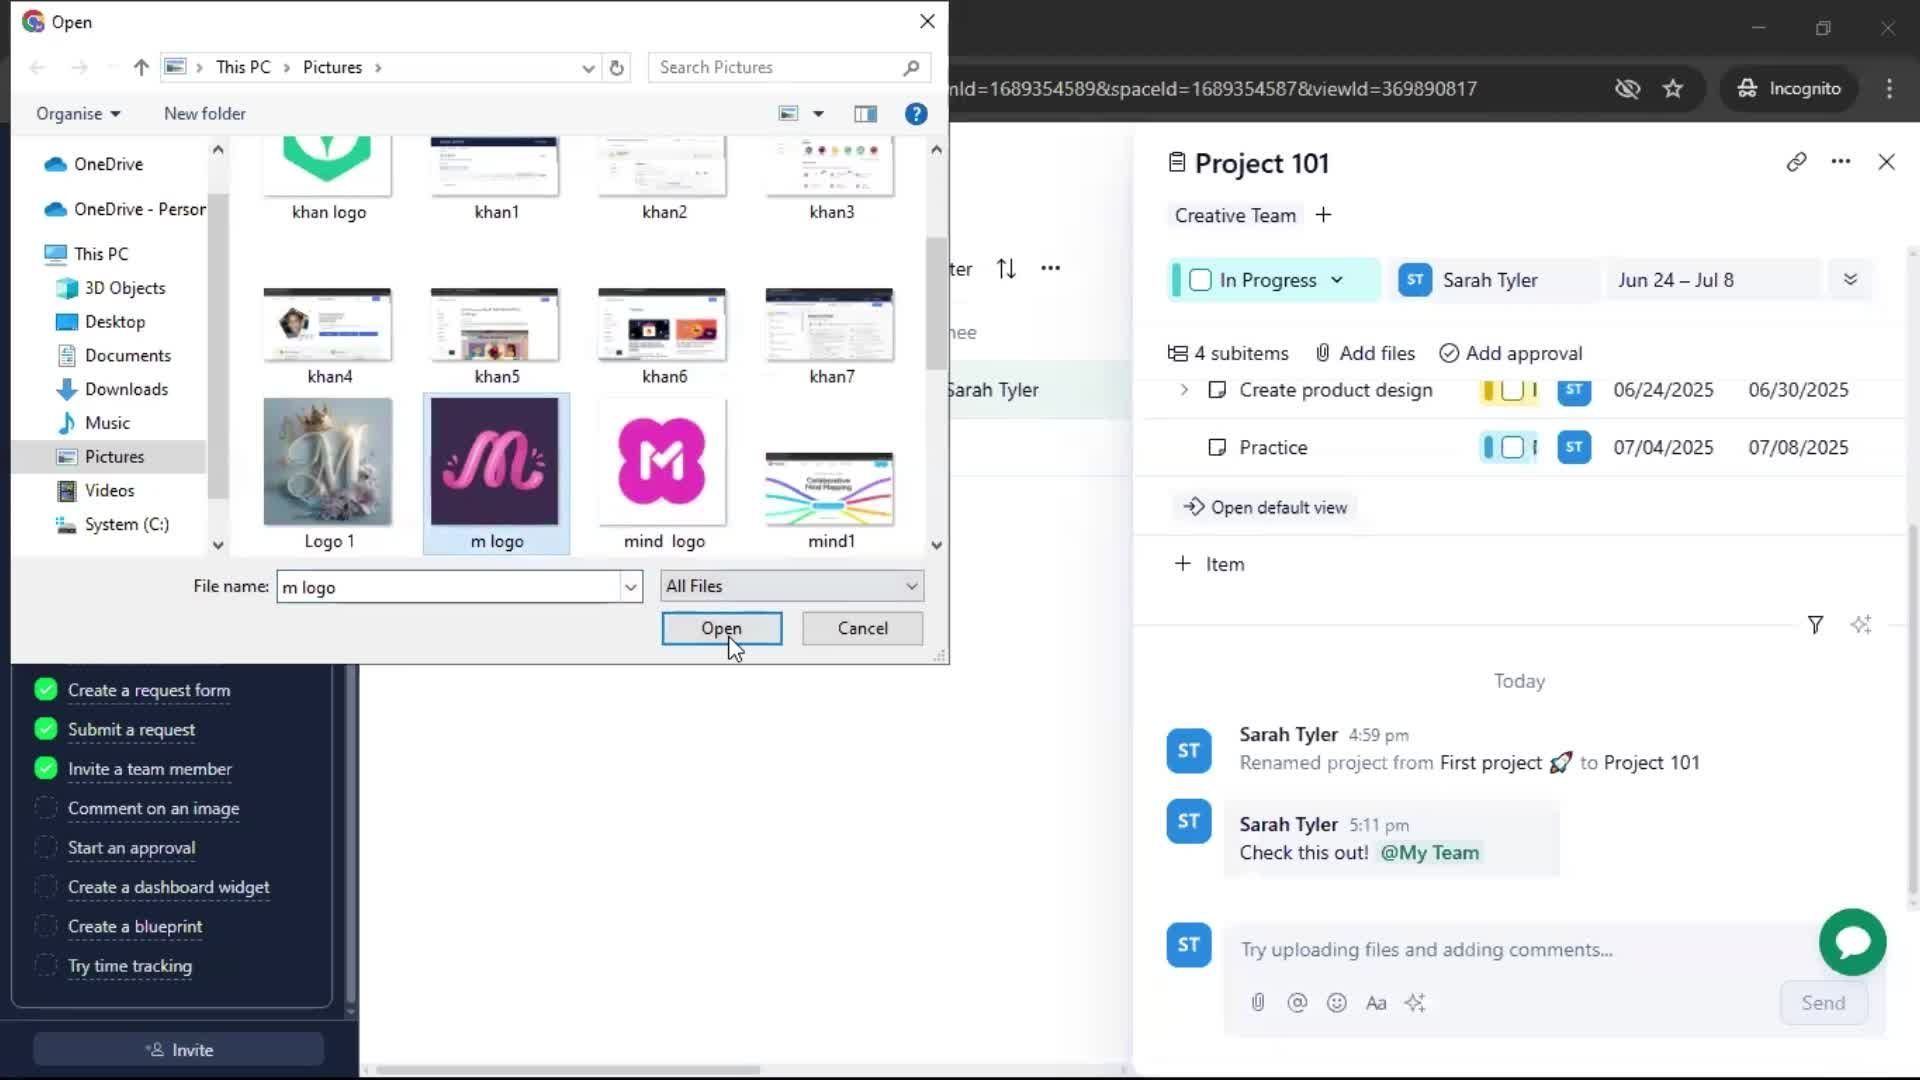Open the File name history dropdown

(x=631, y=587)
